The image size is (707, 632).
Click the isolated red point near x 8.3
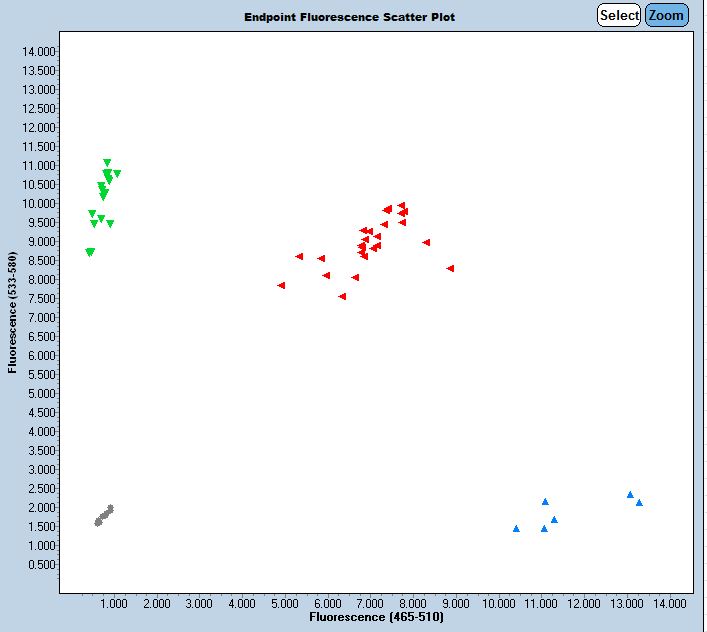click(x=426, y=242)
